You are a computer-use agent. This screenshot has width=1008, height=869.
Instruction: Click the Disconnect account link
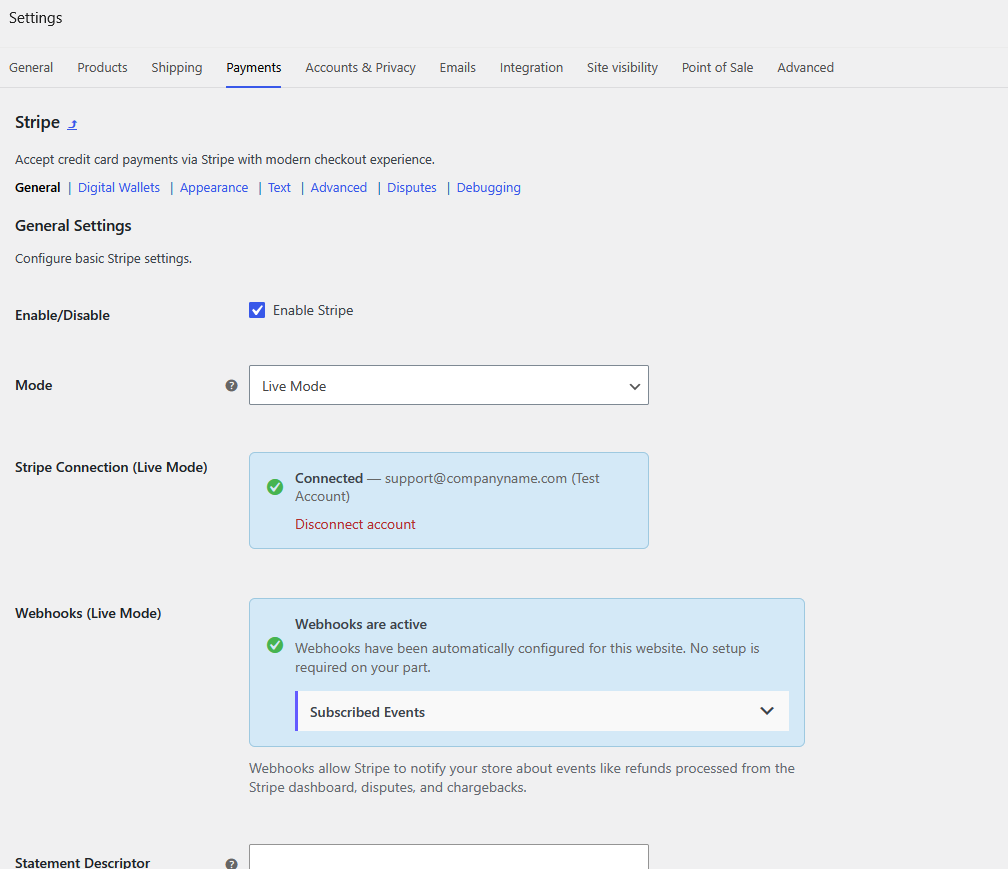356,524
